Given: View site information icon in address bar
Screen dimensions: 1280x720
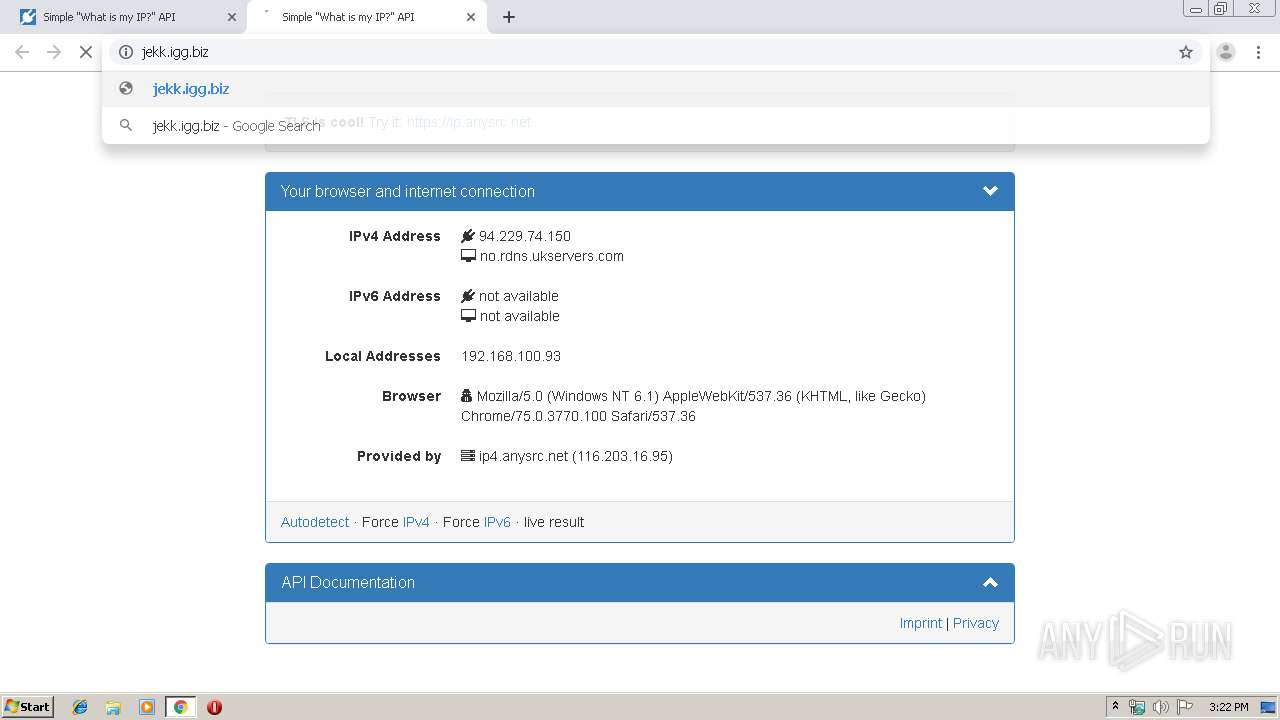Looking at the screenshot, I should coord(126,52).
